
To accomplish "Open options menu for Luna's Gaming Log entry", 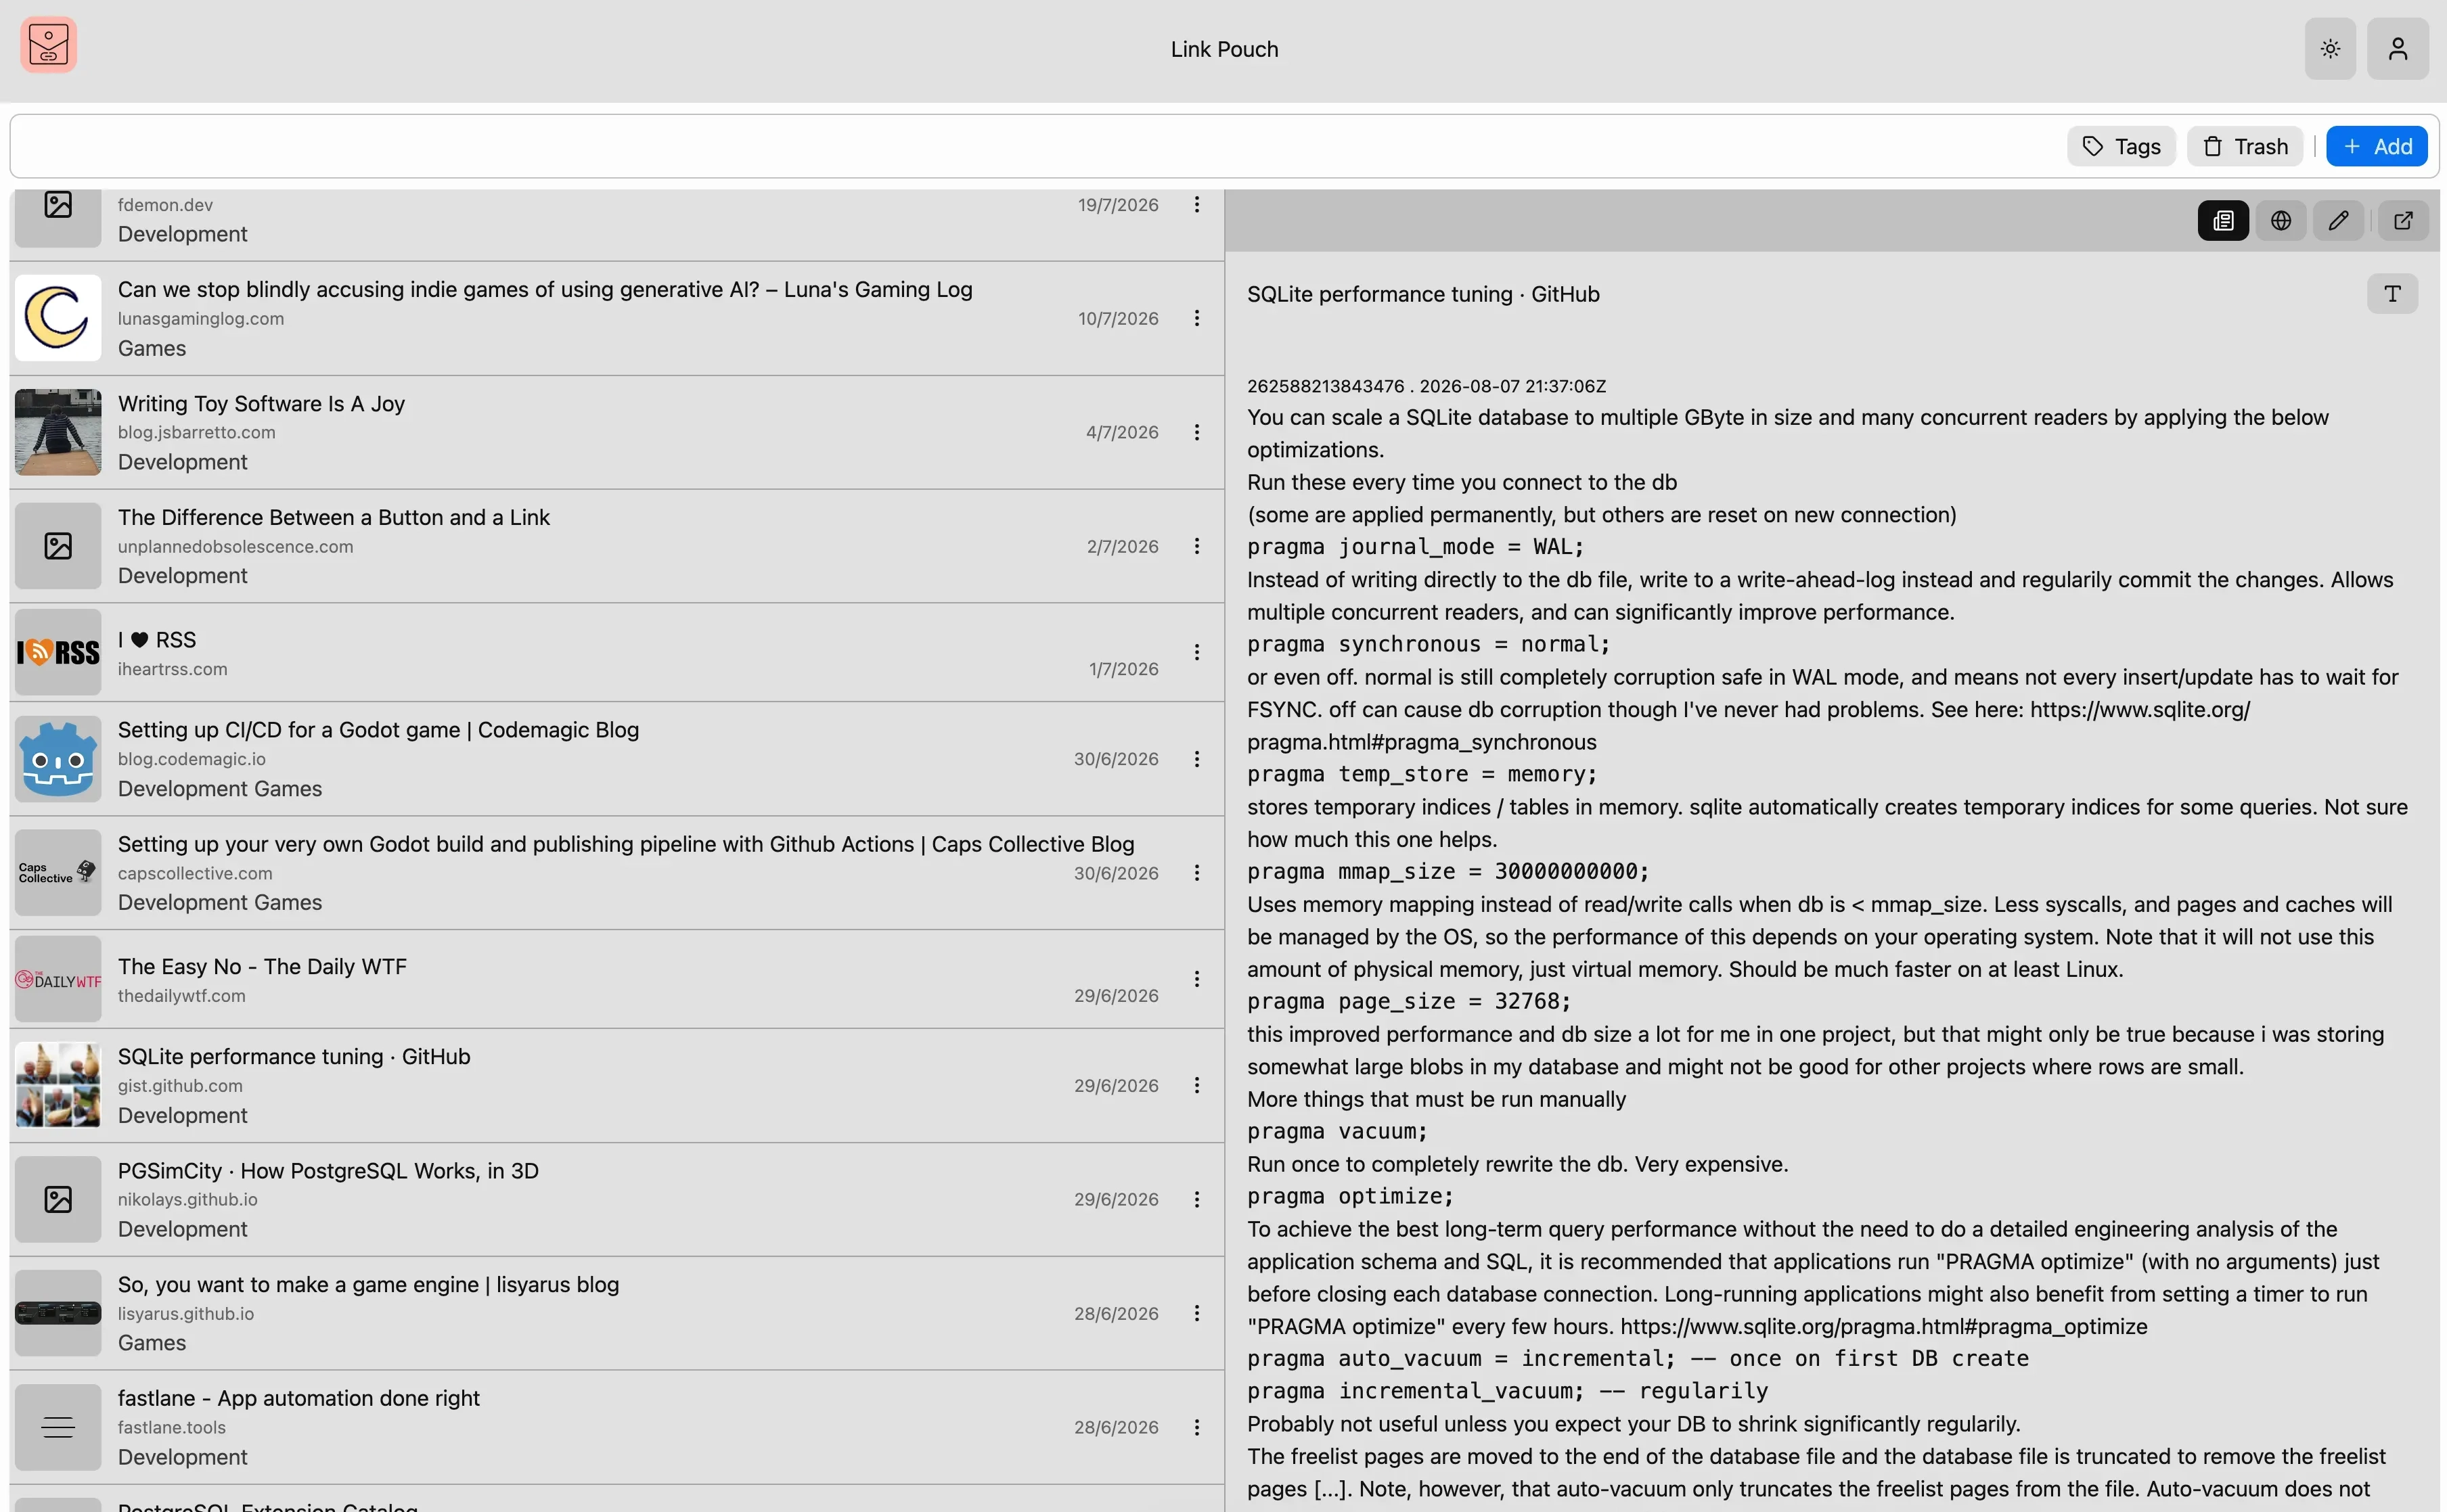I will 1196,319.
